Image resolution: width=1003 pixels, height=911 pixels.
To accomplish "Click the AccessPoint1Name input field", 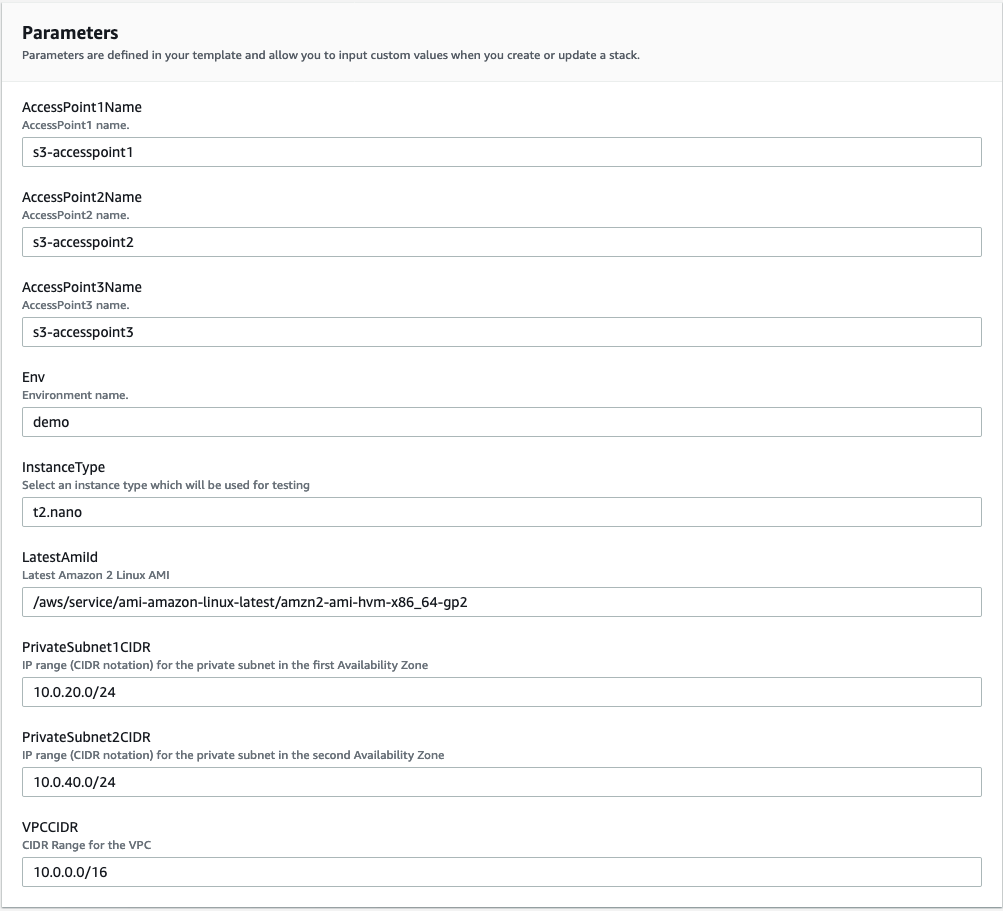I will [500, 152].
